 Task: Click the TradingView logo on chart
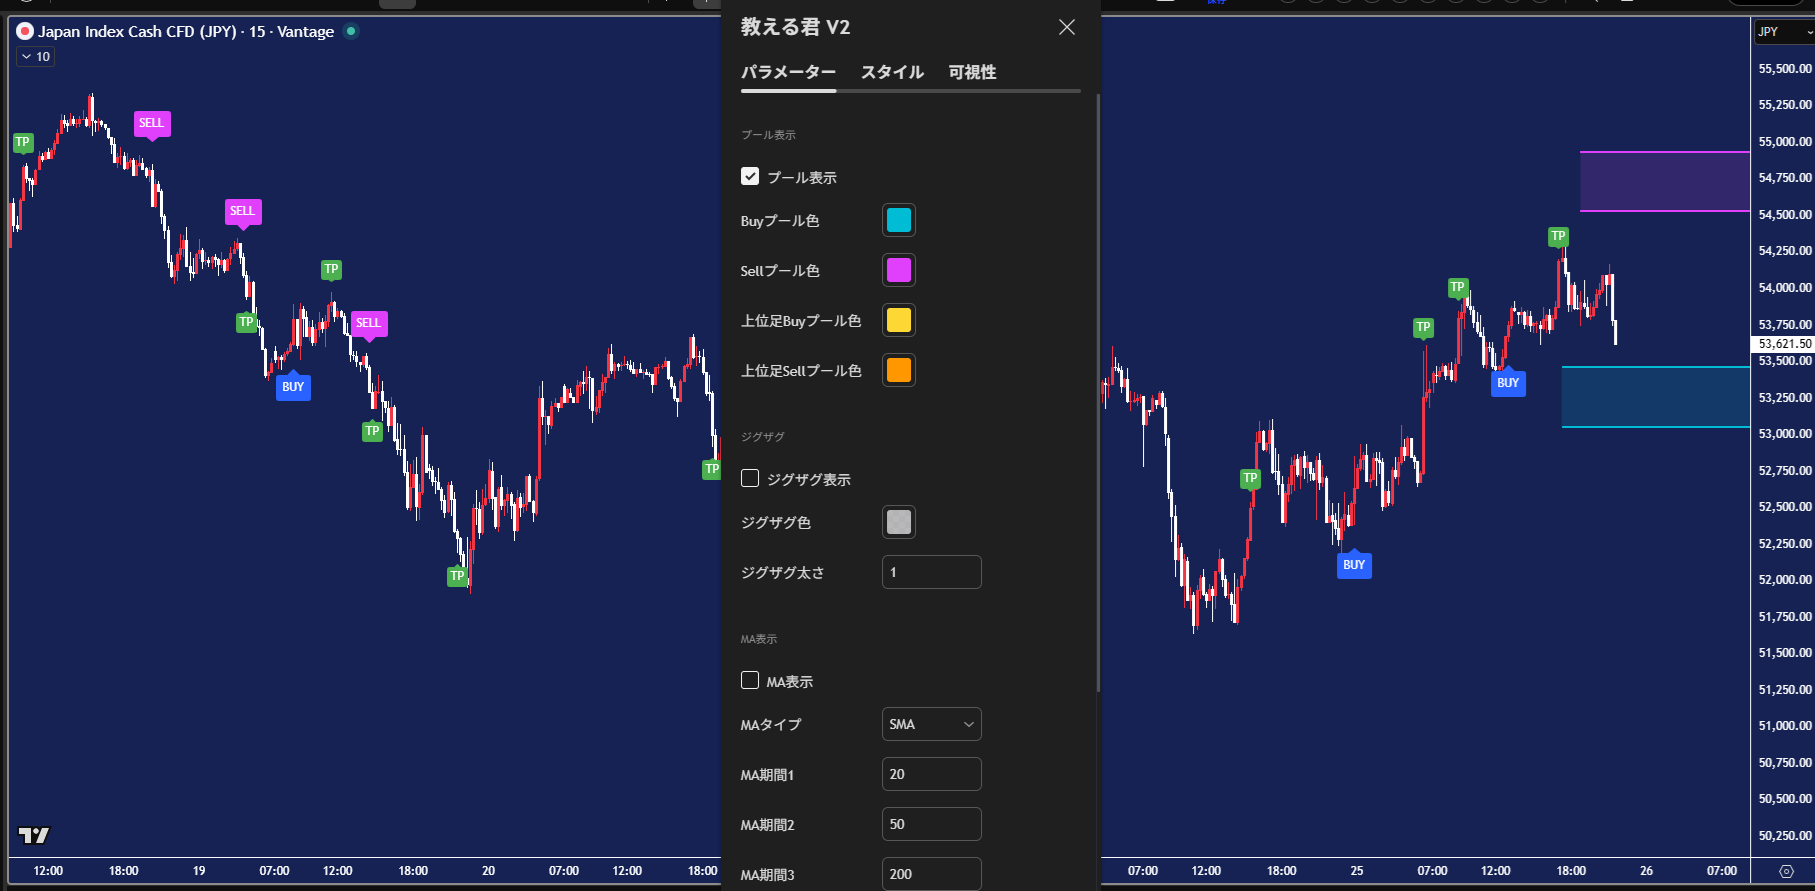point(34,835)
